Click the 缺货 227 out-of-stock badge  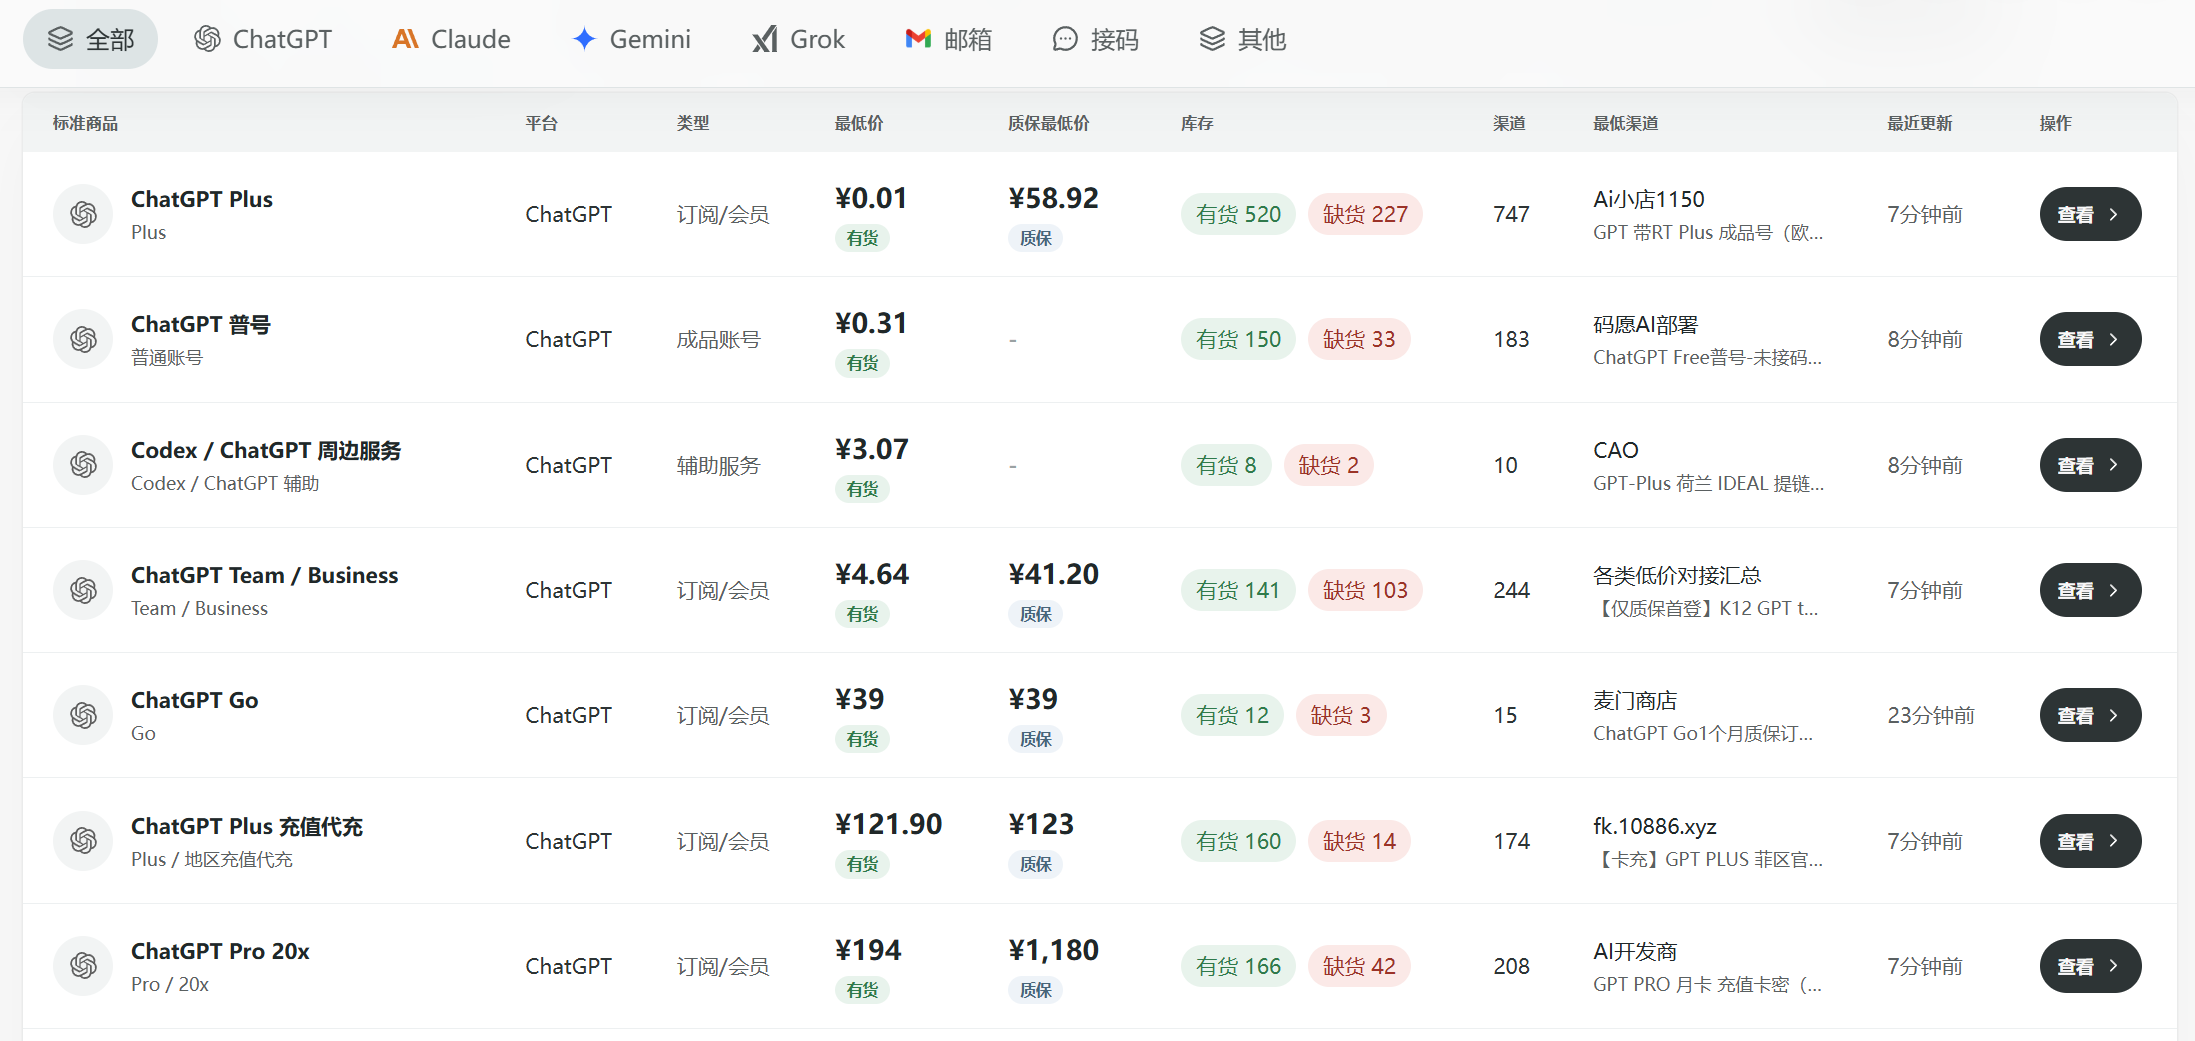point(1365,214)
